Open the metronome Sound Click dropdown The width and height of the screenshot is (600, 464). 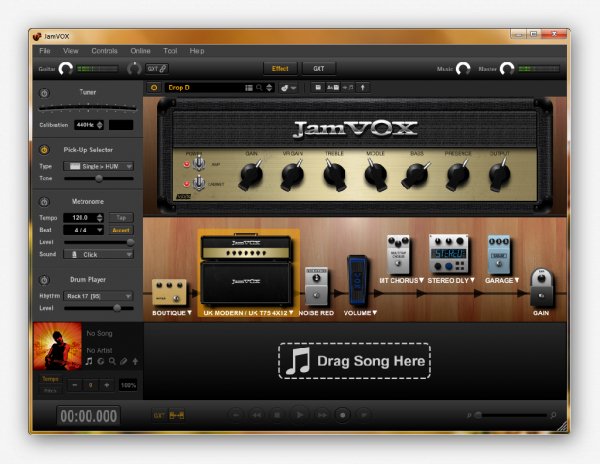(x=99, y=254)
